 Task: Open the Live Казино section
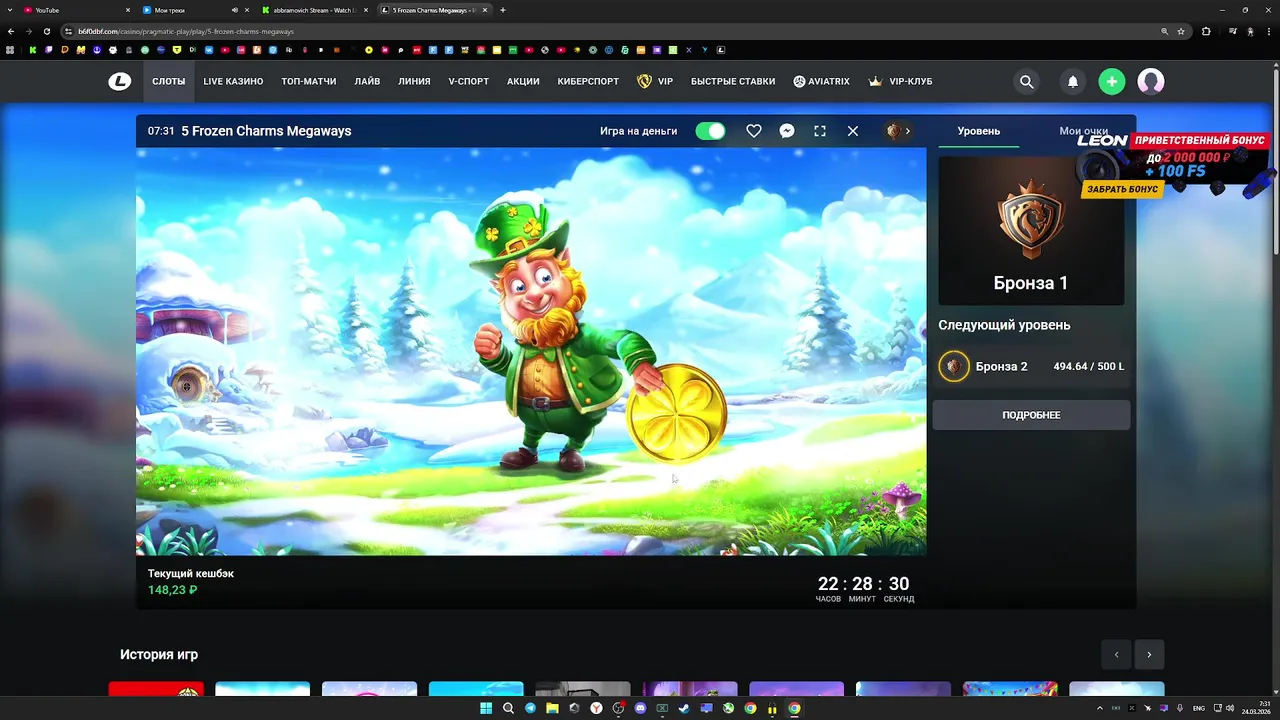pyautogui.click(x=233, y=81)
